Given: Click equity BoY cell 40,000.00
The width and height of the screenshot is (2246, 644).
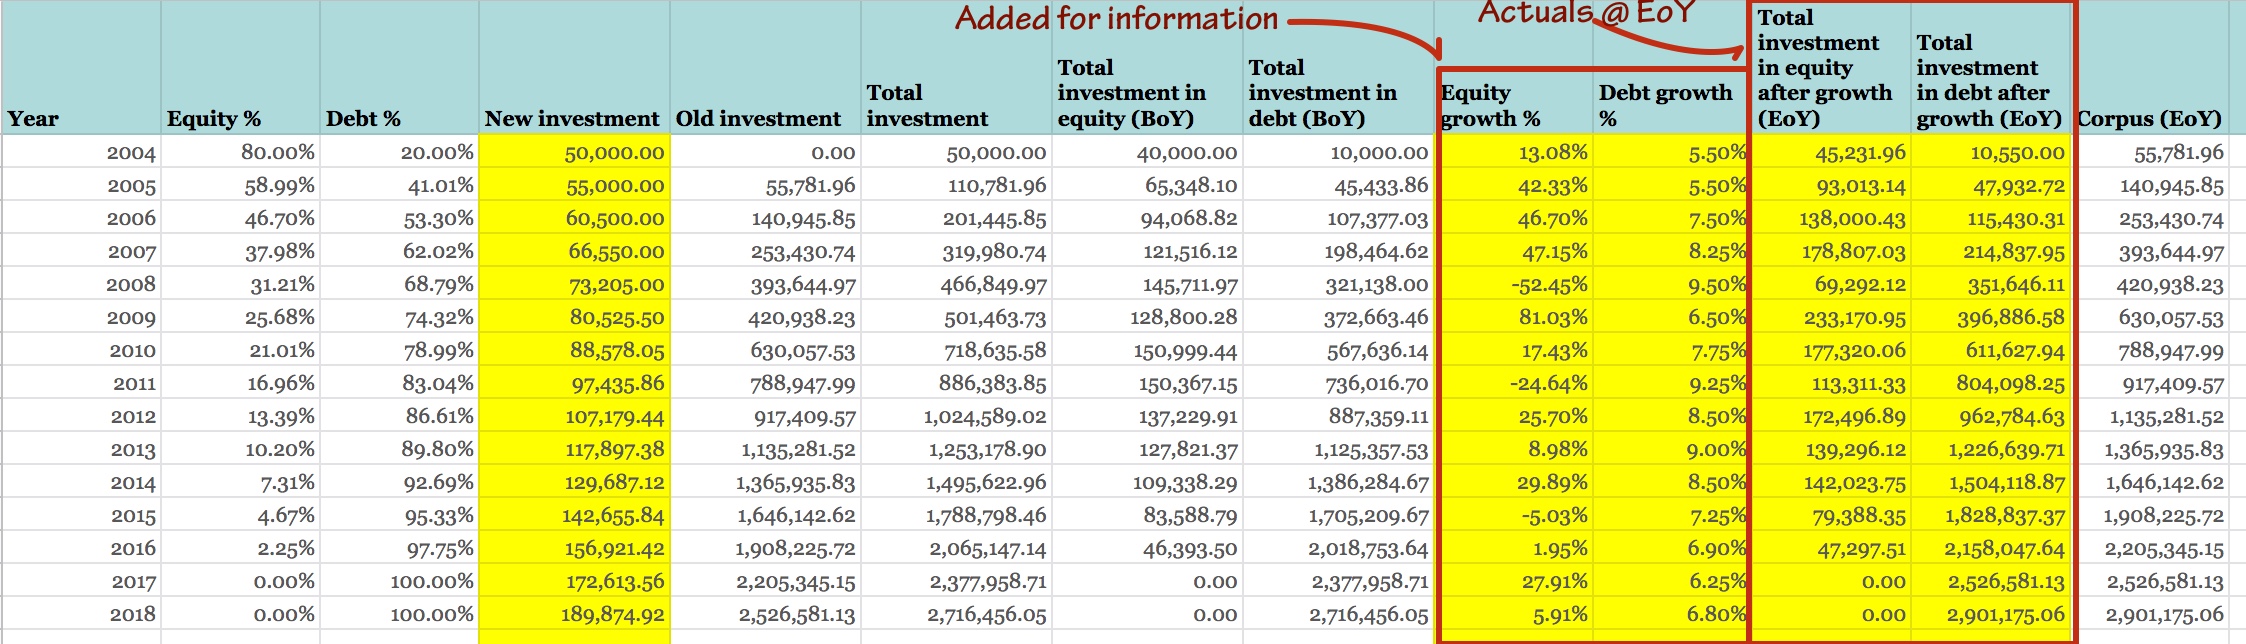Looking at the screenshot, I should point(1147,152).
